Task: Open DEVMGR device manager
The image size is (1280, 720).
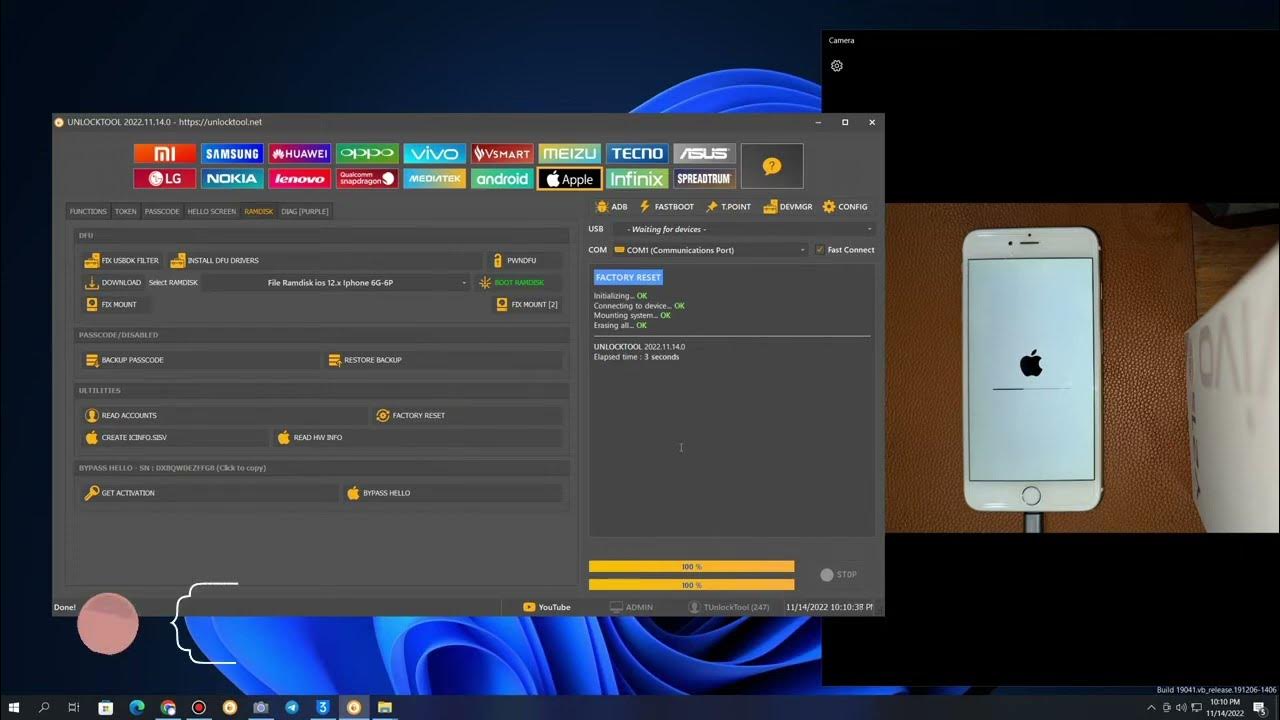Action: (x=788, y=207)
